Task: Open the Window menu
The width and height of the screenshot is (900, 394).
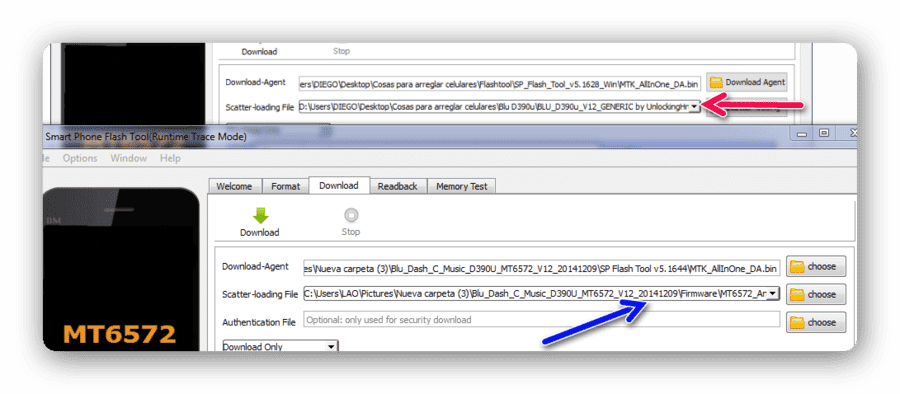Action: (x=129, y=158)
